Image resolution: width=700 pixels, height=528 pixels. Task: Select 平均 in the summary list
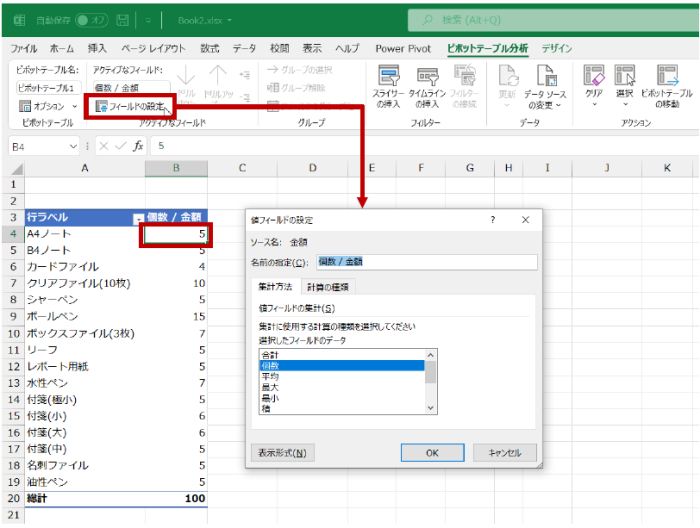[270, 376]
